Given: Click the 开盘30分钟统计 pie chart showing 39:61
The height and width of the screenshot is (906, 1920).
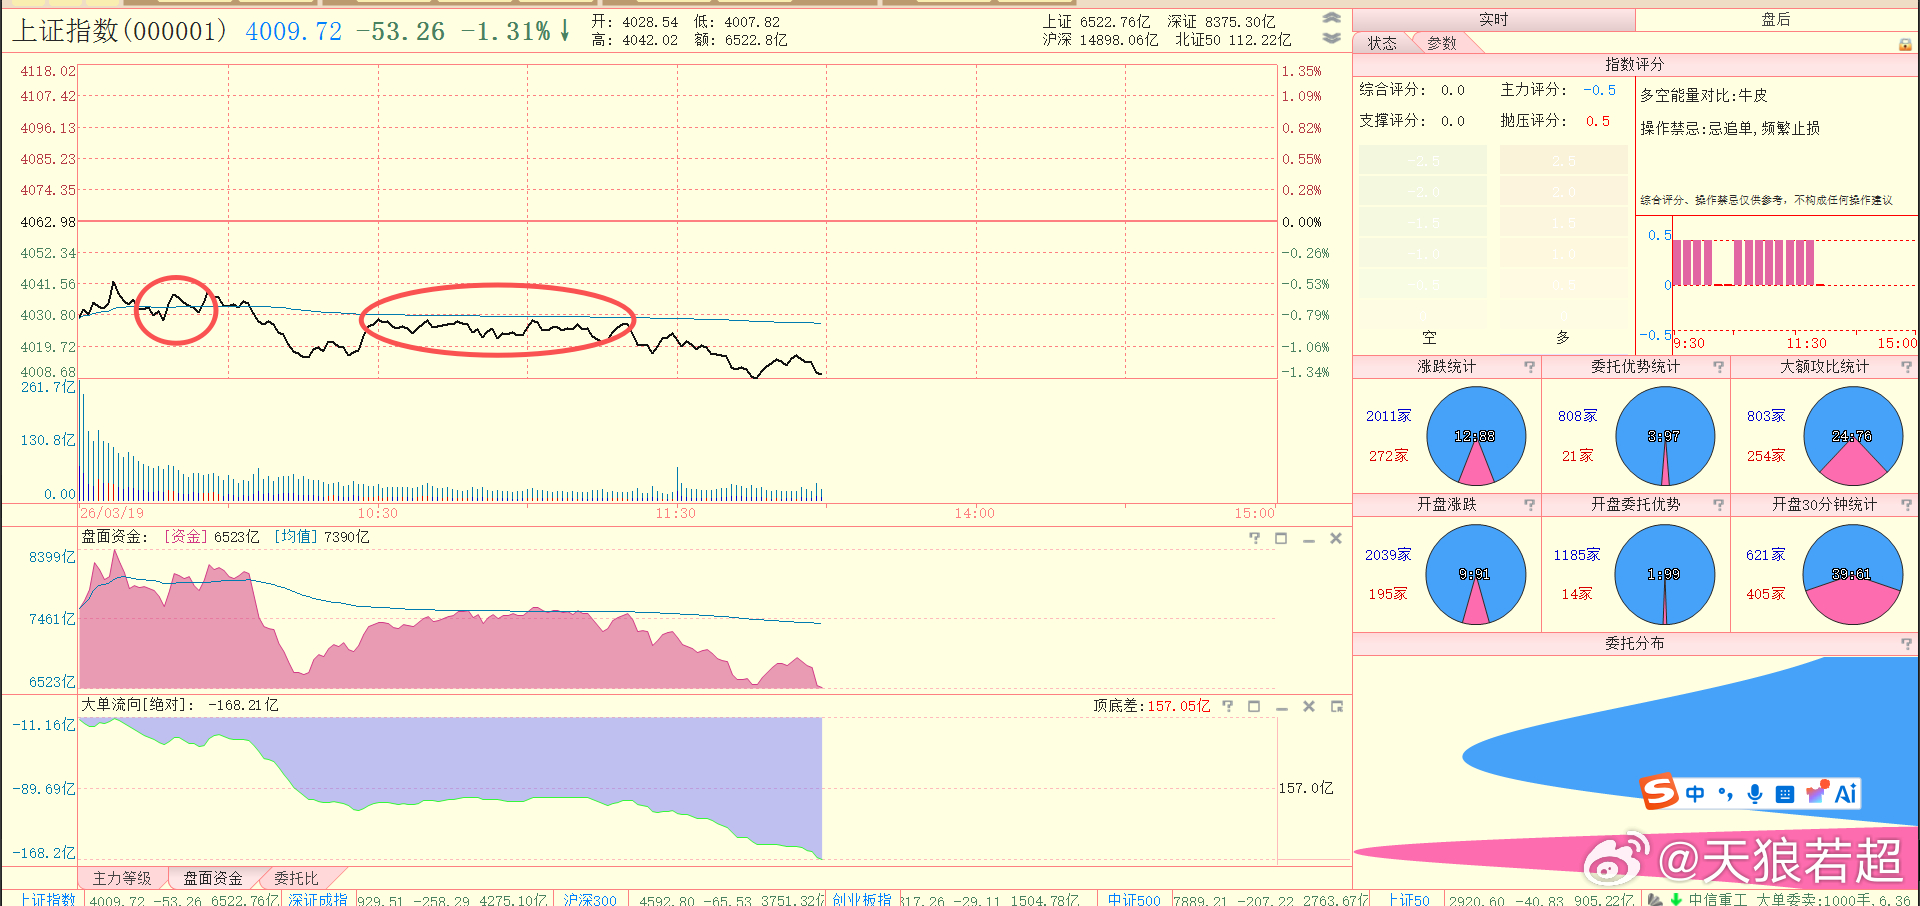Looking at the screenshot, I should 1853,574.
